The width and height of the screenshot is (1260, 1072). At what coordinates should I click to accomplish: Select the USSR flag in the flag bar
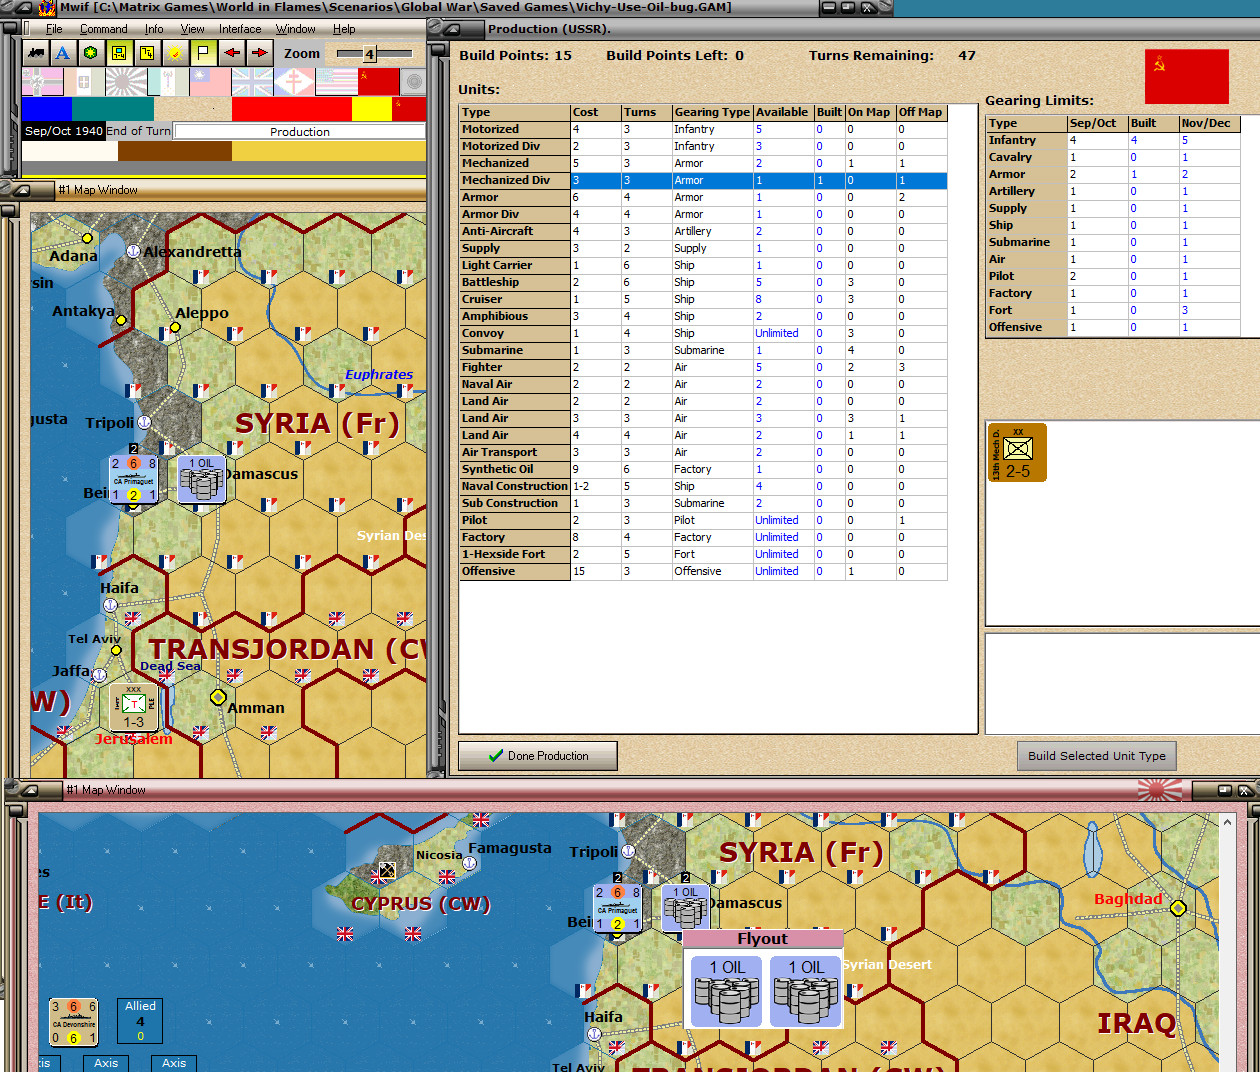(x=378, y=82)
